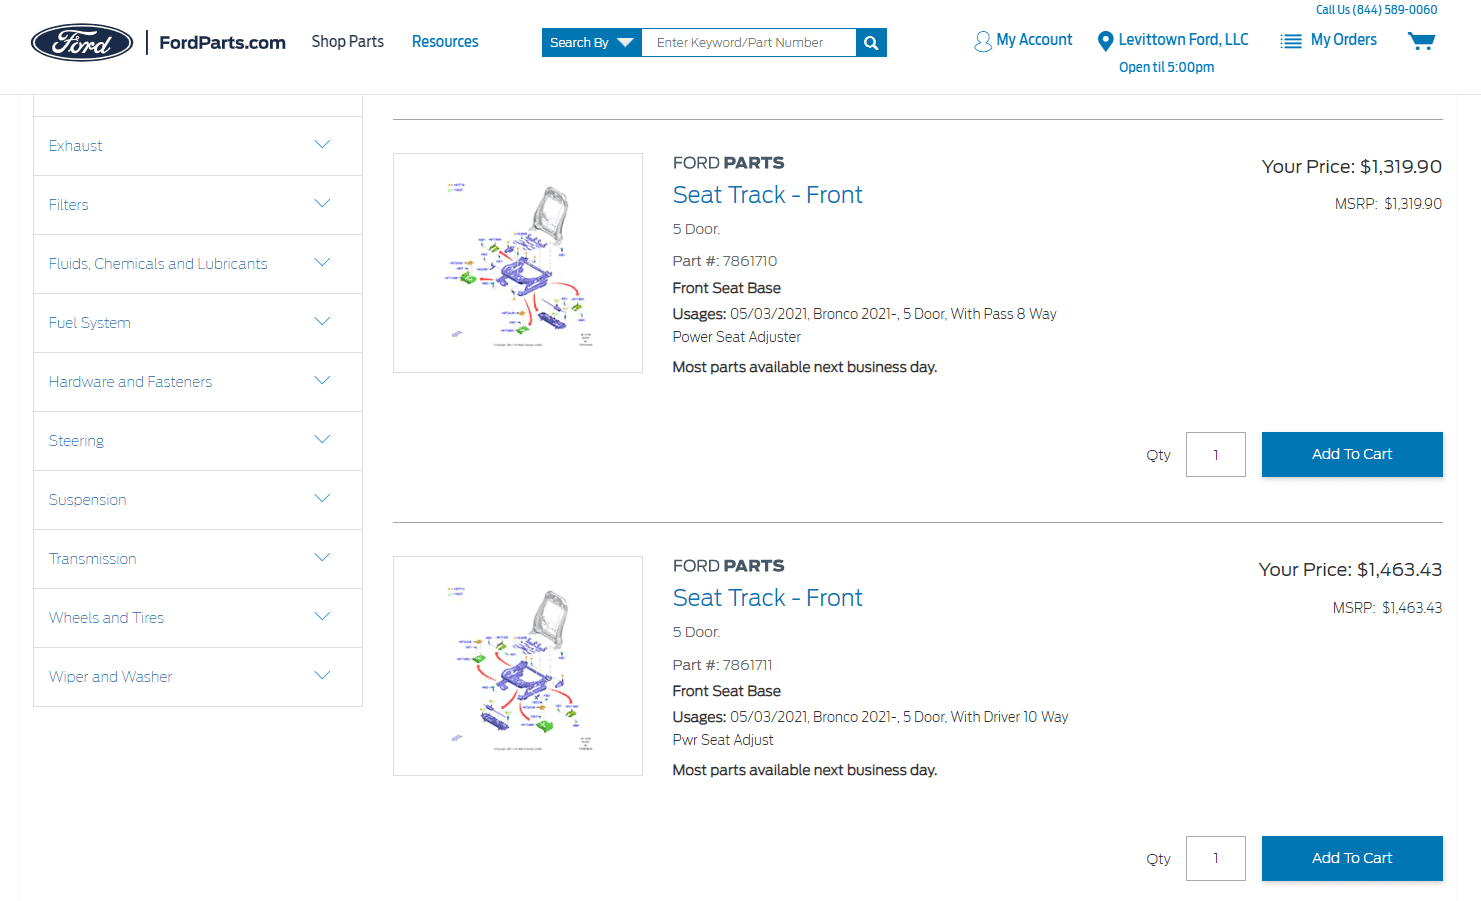Go to FordParts.com home link
This screenshot has height=901, width=1481.
tap(222, 42)
